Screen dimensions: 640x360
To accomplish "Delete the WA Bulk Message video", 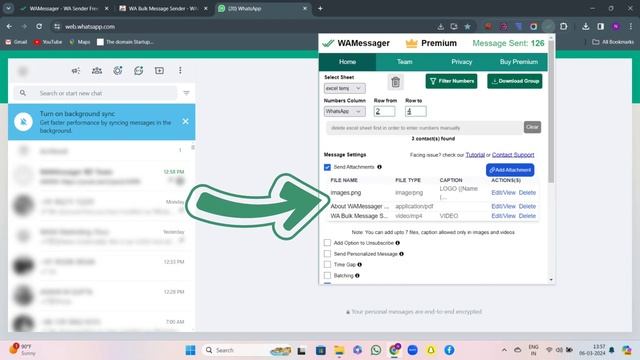I will [527, 216].
